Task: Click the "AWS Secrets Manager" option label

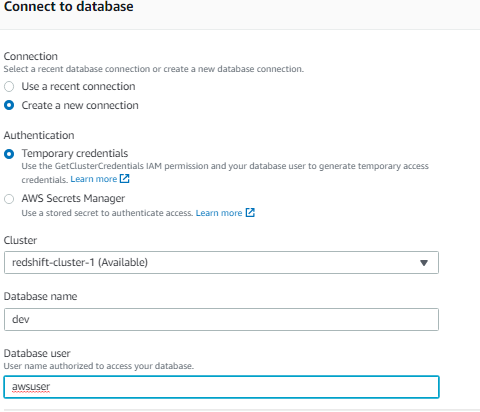Action: (73, 198)
